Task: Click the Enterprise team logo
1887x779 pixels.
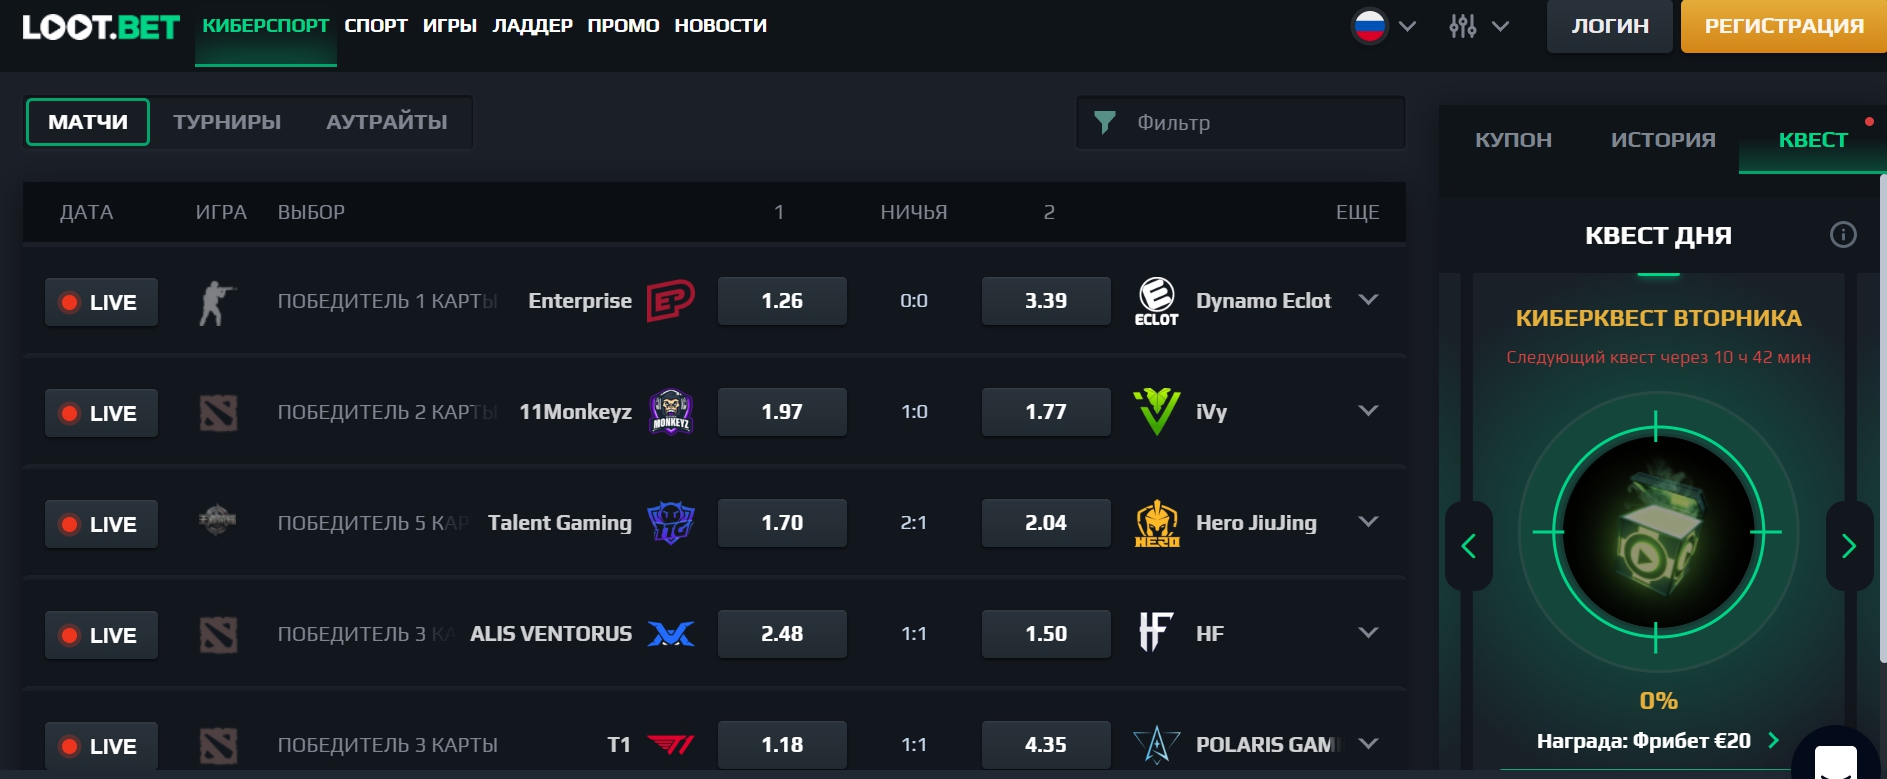Action: point(670,301)
